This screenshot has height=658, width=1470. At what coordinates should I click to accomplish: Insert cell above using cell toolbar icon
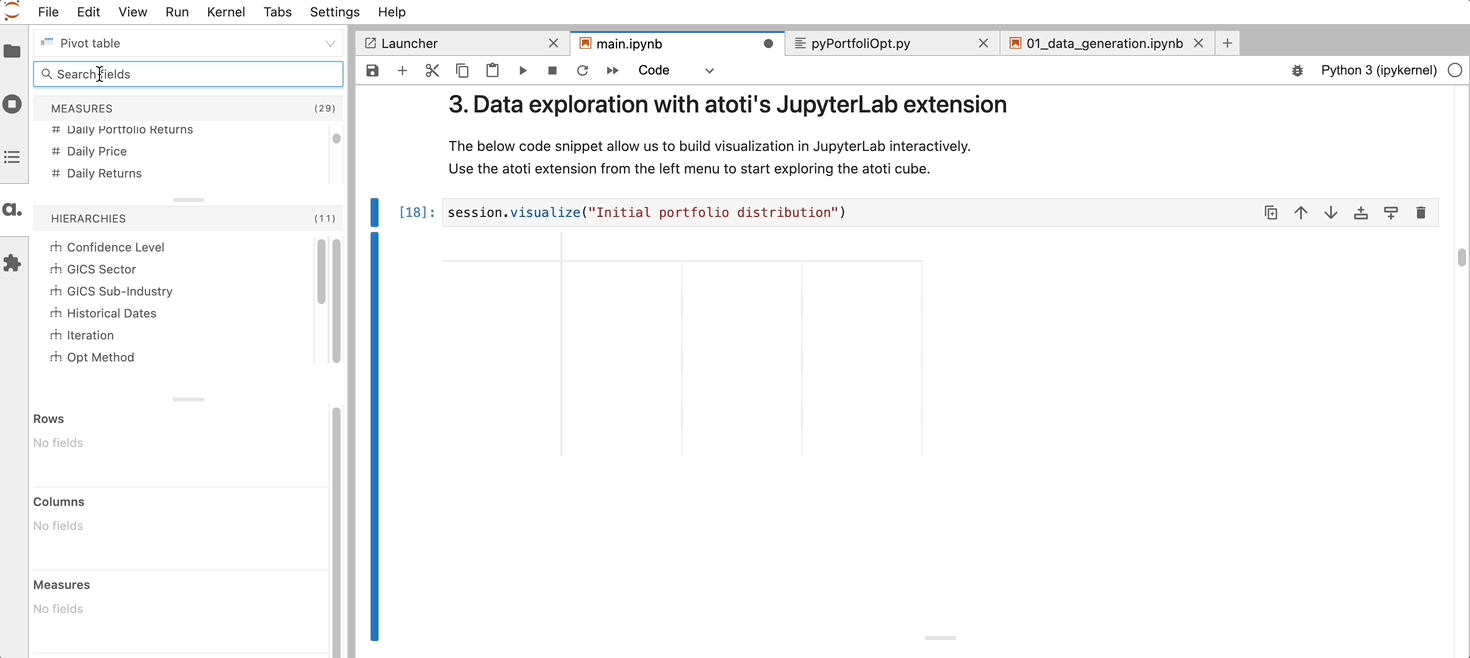point(1361,212)
